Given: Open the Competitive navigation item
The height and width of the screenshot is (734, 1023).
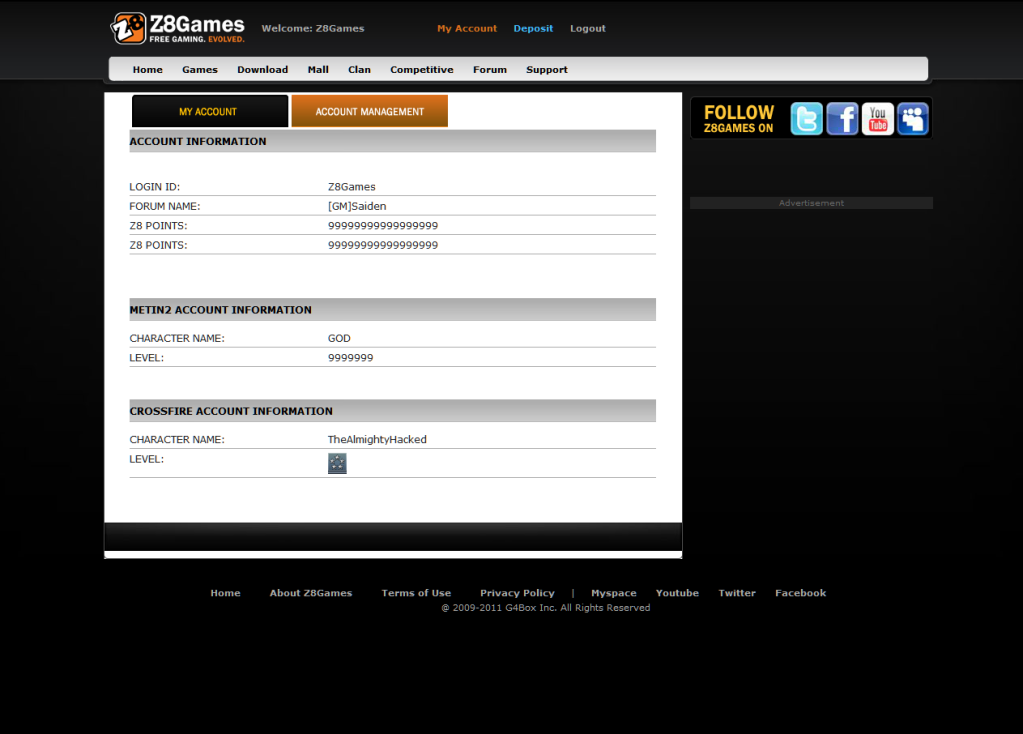Looking at the screenshot, I should (421, 70).
